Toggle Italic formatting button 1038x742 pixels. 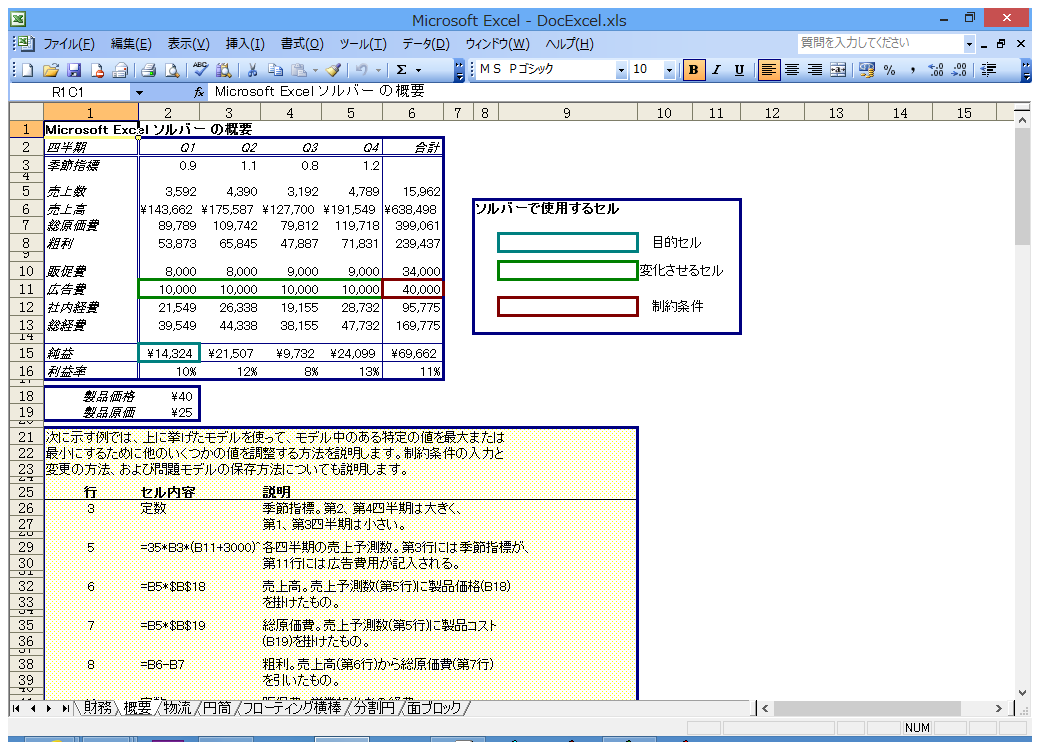tap(716, 70)
